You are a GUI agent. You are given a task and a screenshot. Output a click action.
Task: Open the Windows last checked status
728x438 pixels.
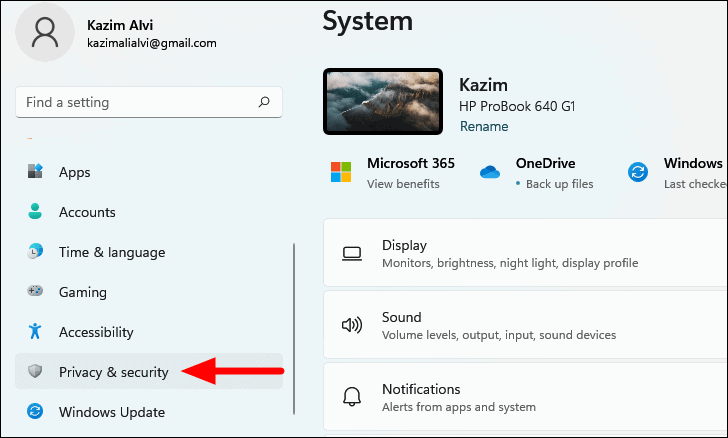point(695,184)
